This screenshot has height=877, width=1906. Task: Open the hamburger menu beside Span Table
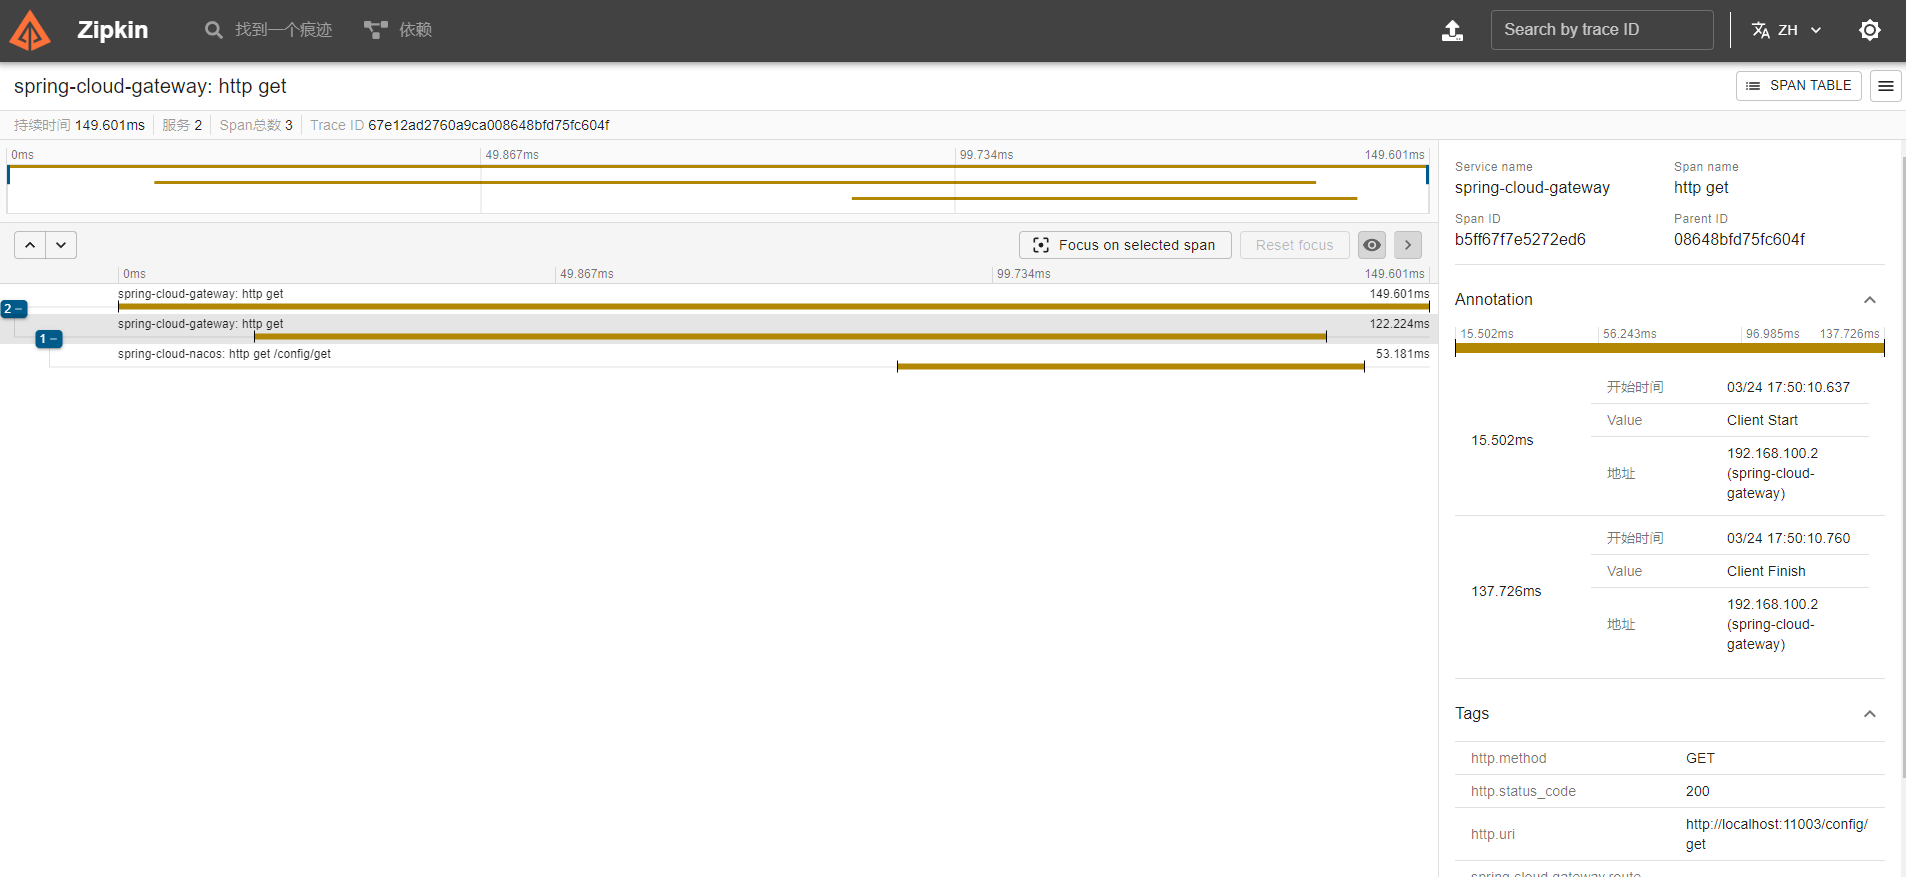click(1885, 86)
